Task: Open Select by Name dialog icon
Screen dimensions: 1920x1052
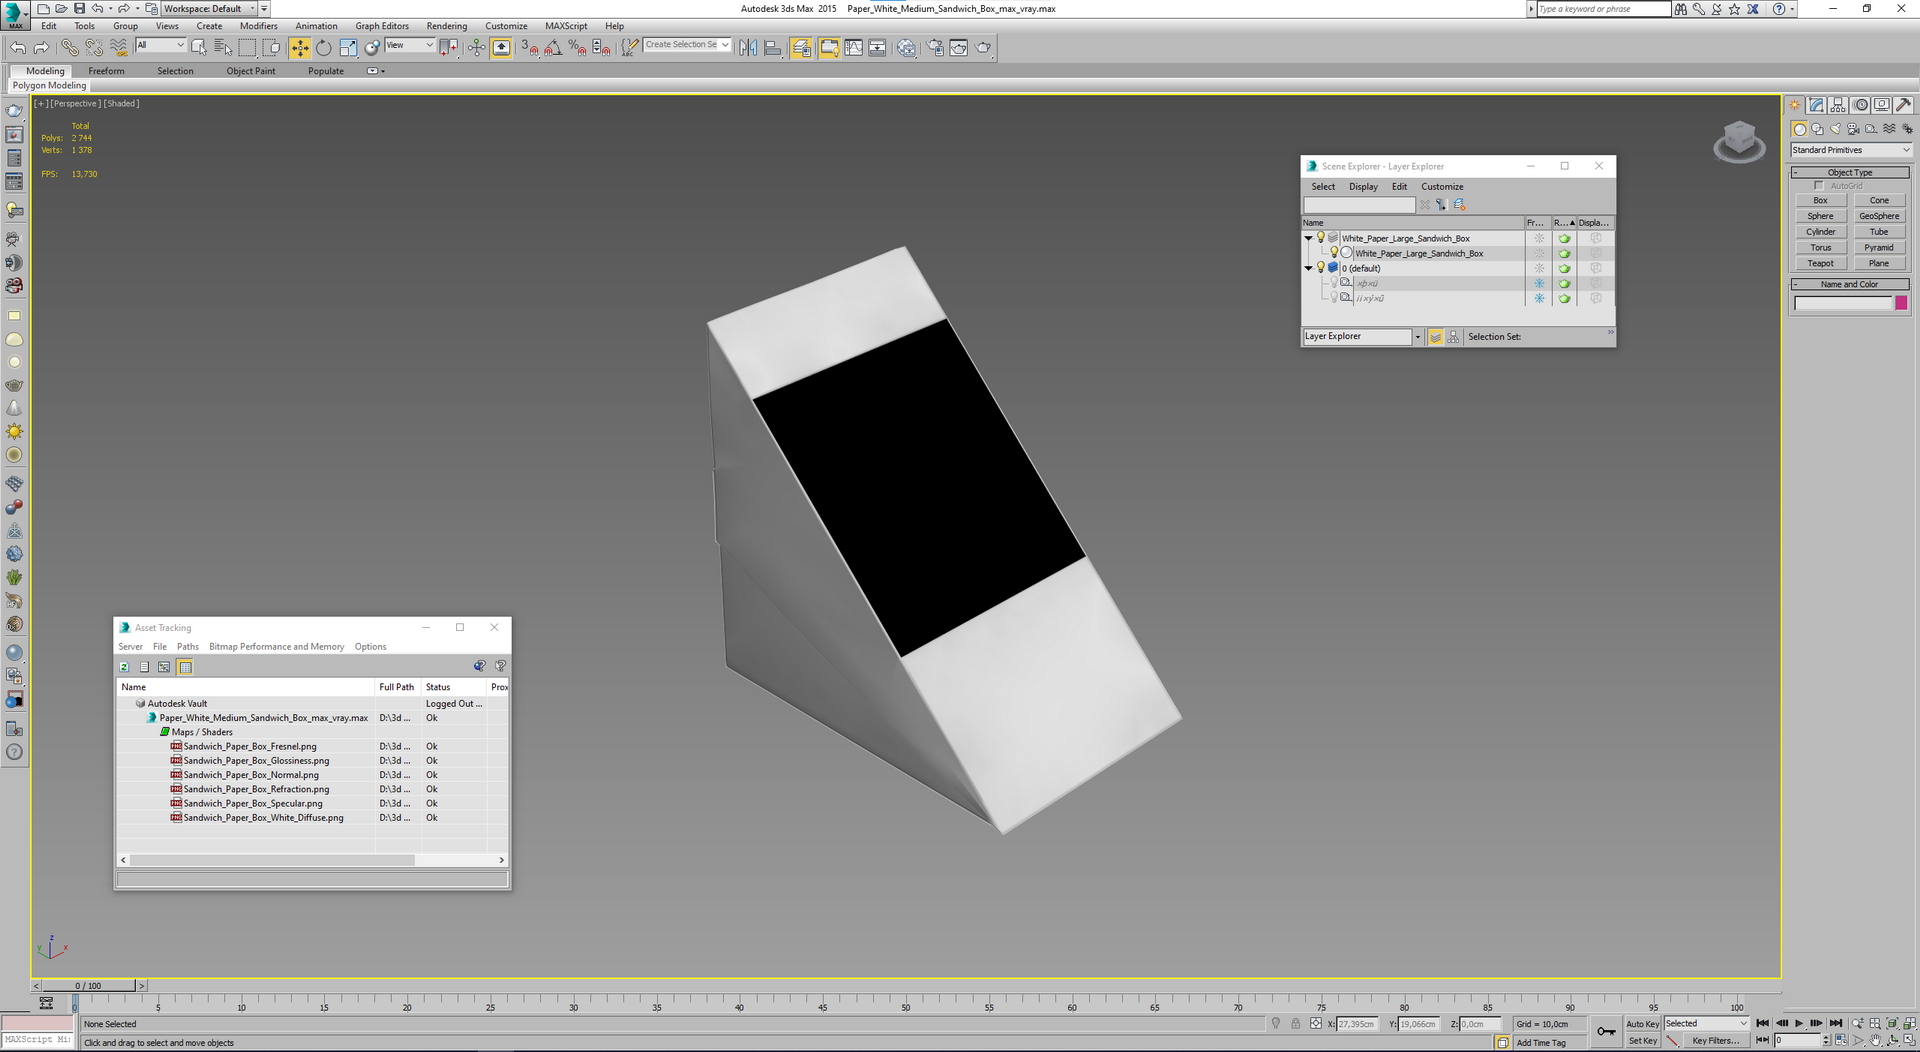Action: 222,48
